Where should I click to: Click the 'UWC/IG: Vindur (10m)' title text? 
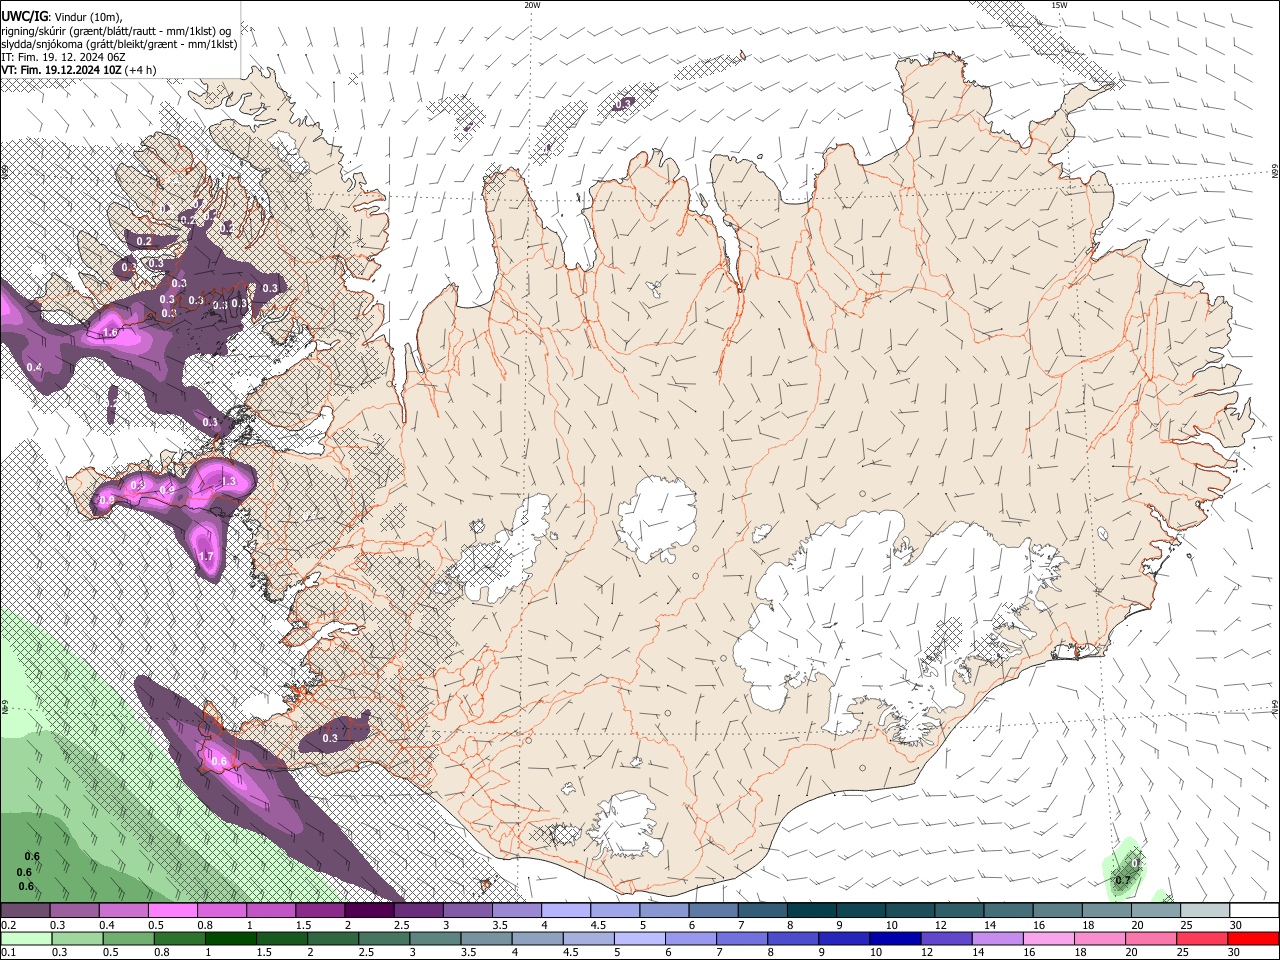coord(60,17)
